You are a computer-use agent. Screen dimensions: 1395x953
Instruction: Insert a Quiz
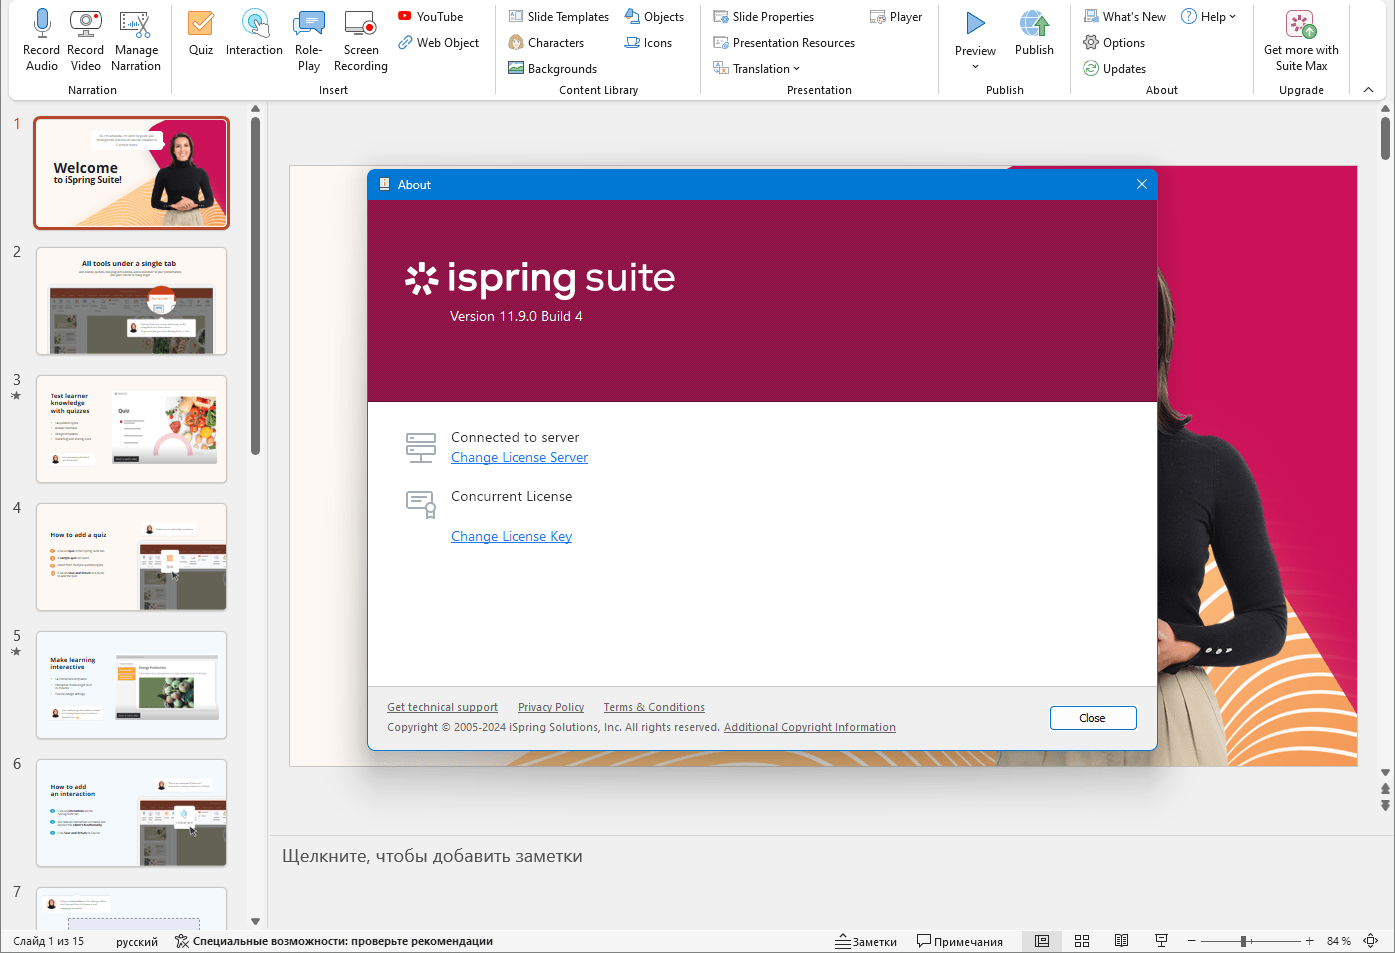(x=201, y=33)
